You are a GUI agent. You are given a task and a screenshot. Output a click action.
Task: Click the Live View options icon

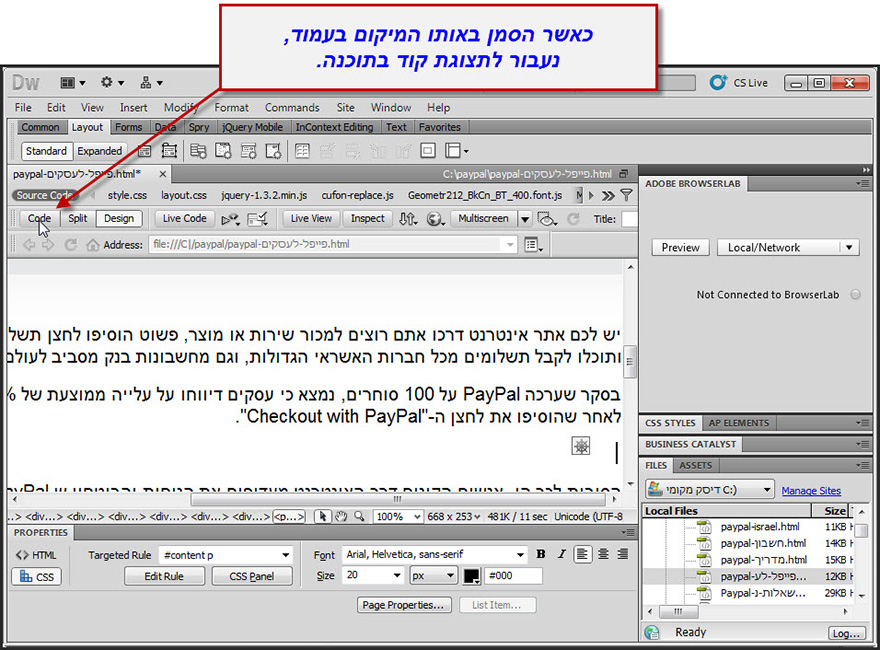(230, 219)
